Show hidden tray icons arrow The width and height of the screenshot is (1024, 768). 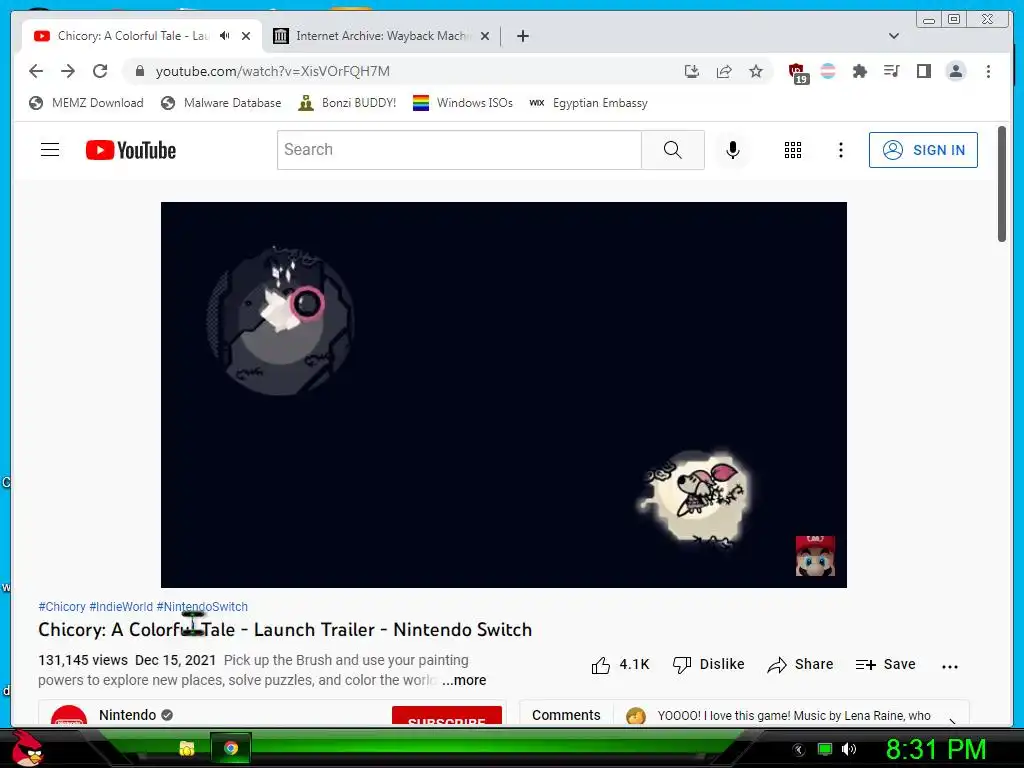coord(799,750)
